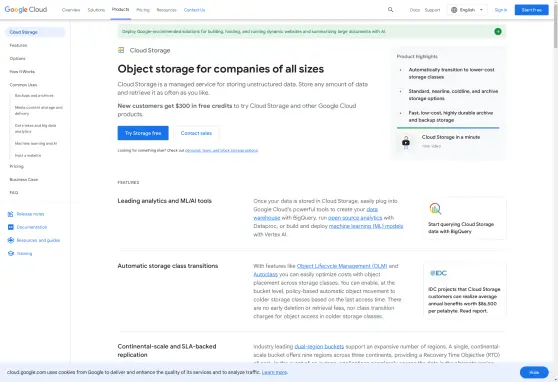
Task: Click the Documentation icon in sidebar
Action: (x=11, y=227)
